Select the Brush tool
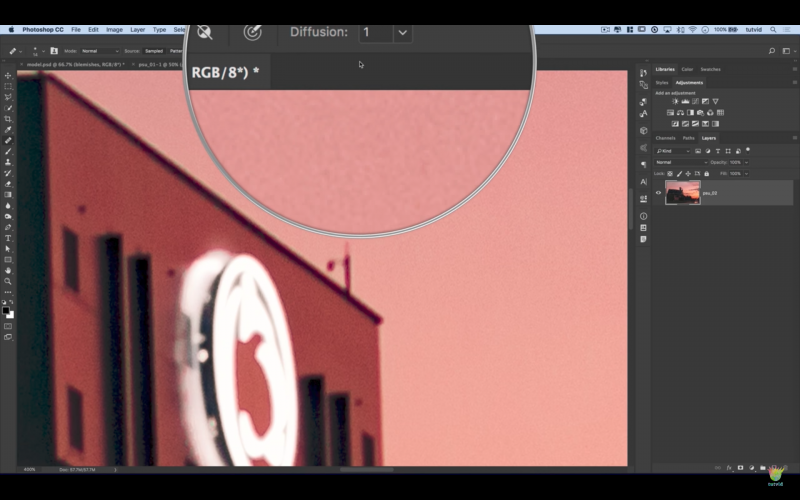 [x=8, y=152]
